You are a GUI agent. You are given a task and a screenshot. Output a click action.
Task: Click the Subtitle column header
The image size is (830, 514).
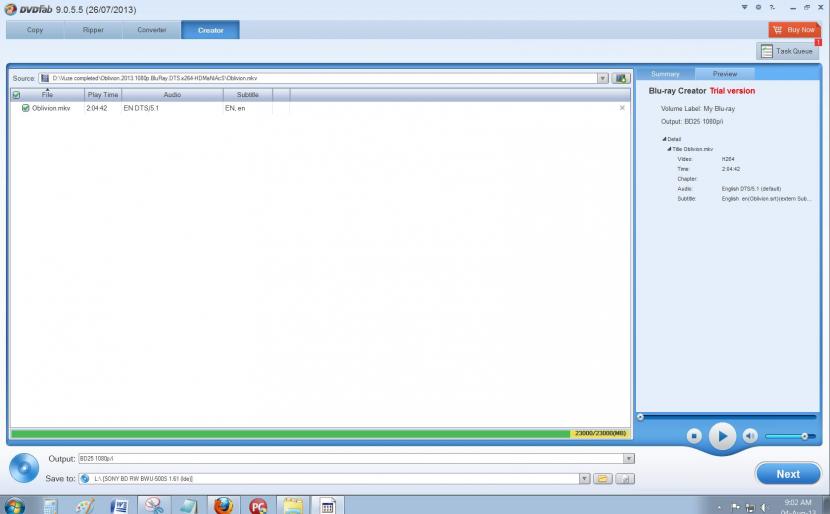[248, 95]
